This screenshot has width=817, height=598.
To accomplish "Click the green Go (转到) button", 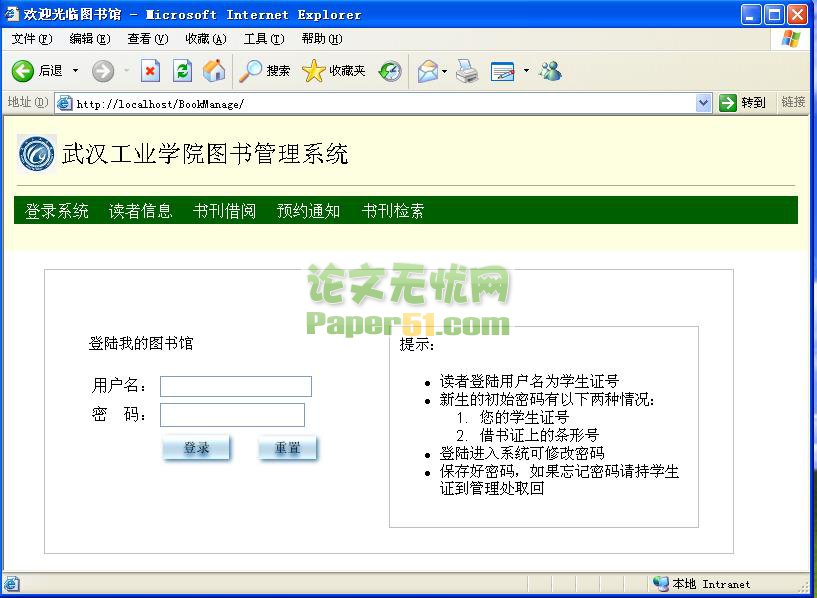I will (x=742, y=103).
